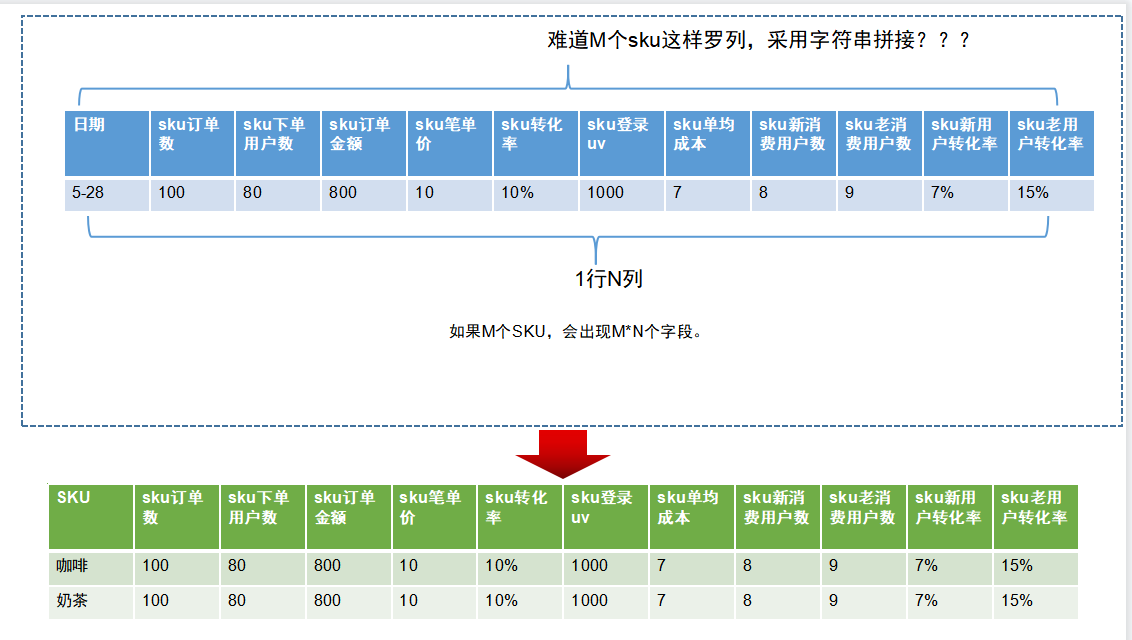The image size is (1132, 640).
Task: Click 'sku登录uv' header in green table
Action: (605, 516)
